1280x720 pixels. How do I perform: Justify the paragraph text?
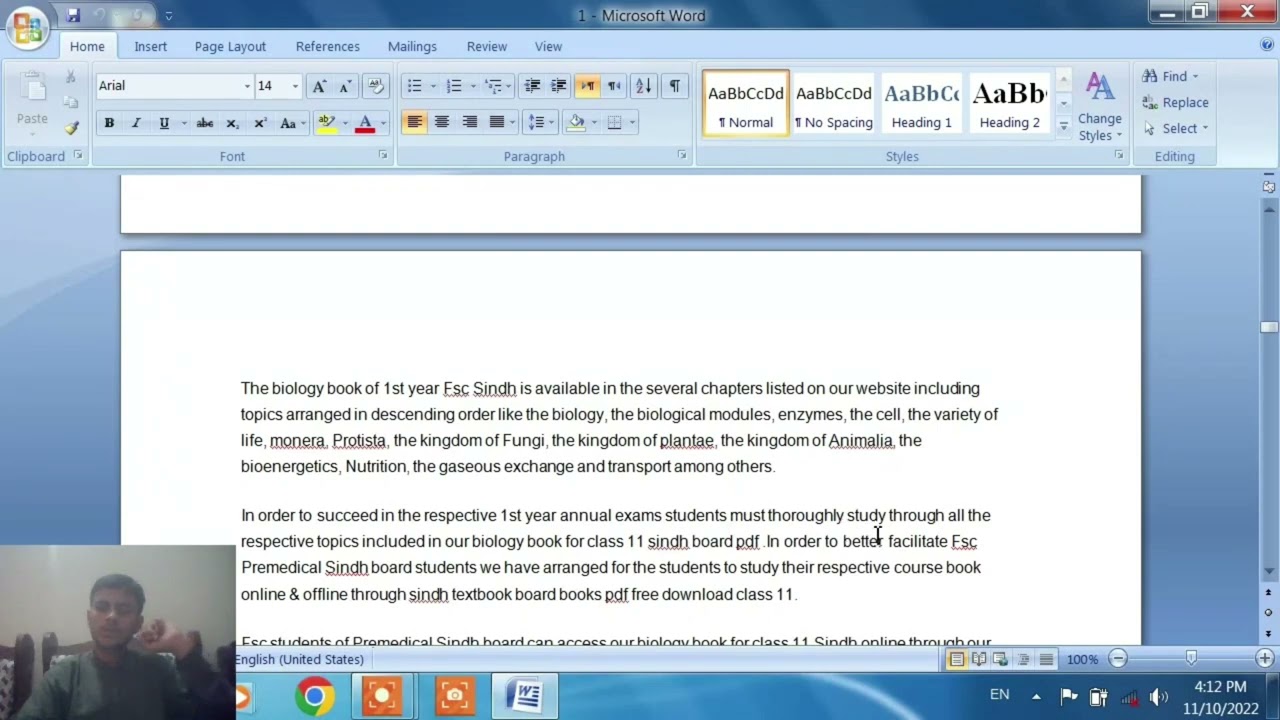[497, 122]
